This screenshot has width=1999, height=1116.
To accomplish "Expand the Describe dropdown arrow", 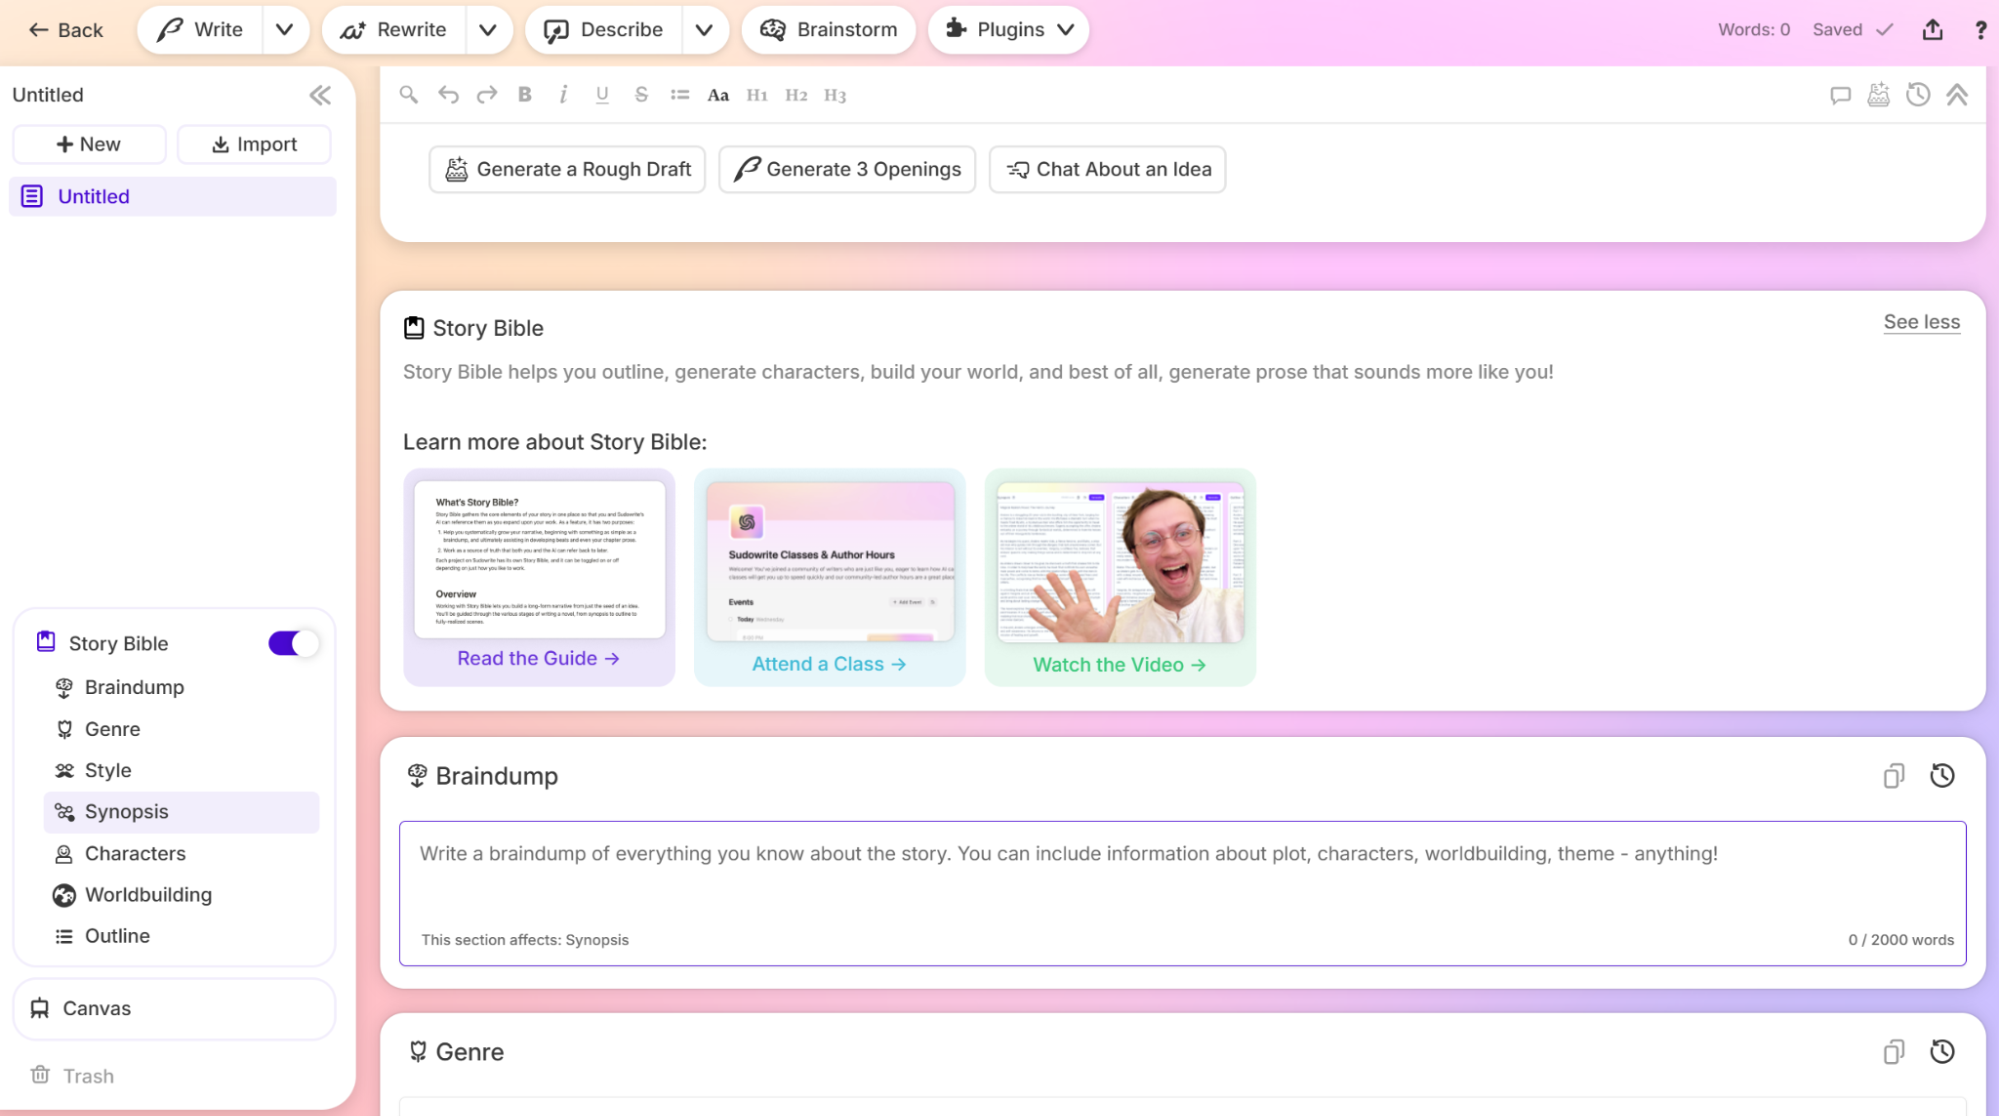I will pos(704,30).
